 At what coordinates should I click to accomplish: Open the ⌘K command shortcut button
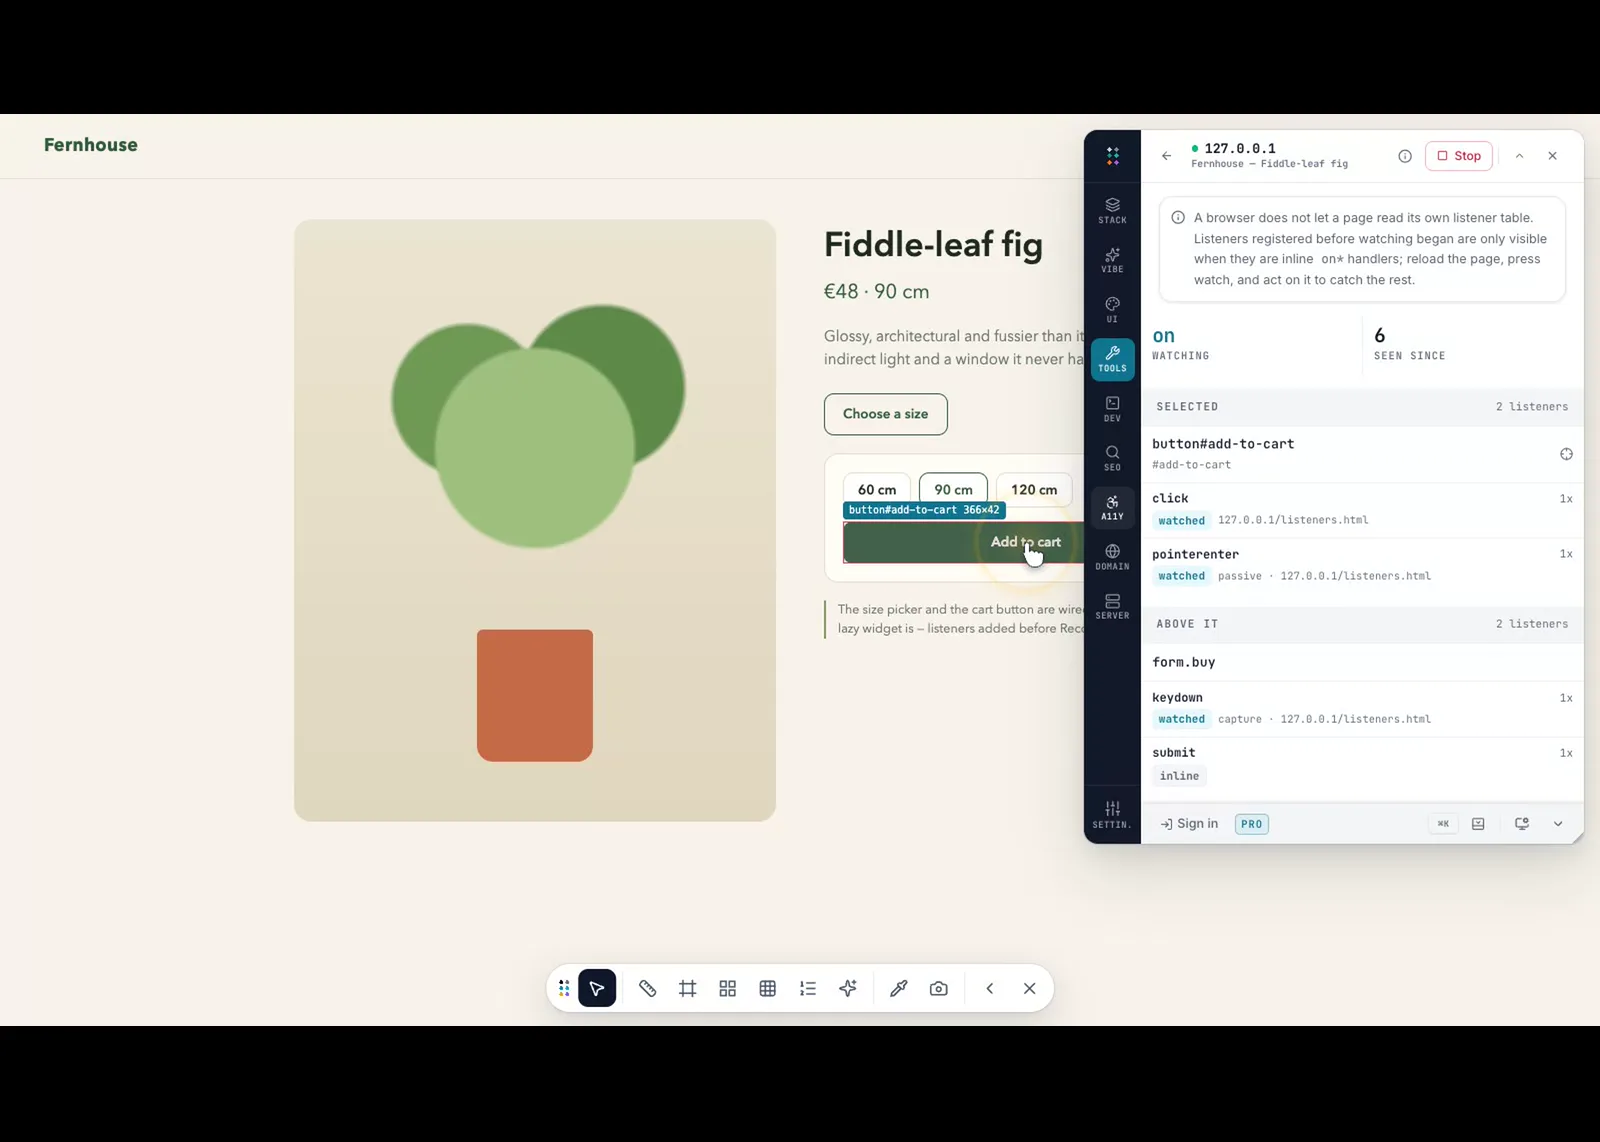[1443, 824]
